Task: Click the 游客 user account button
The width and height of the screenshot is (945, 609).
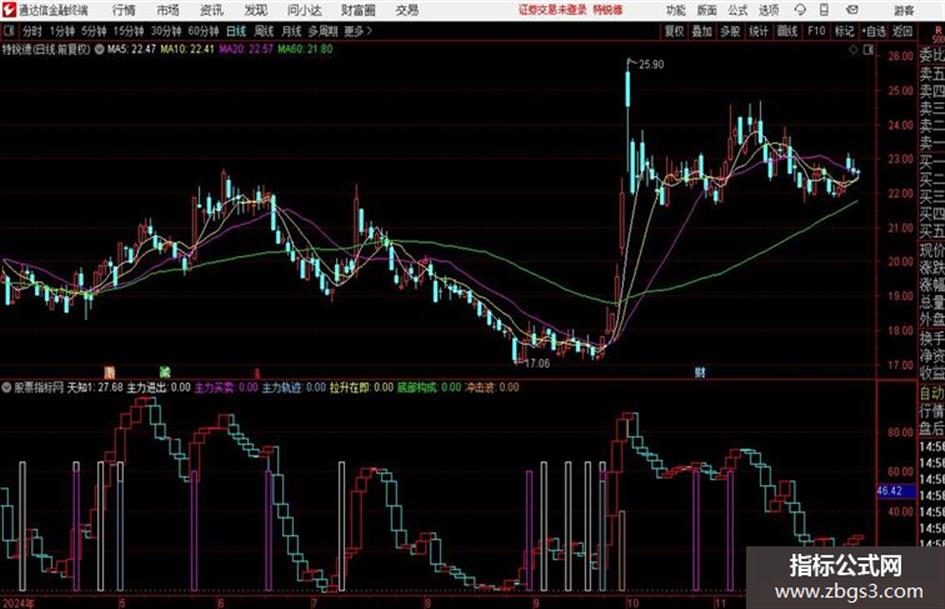Action: pyautogui.click(x=903, y=10)
